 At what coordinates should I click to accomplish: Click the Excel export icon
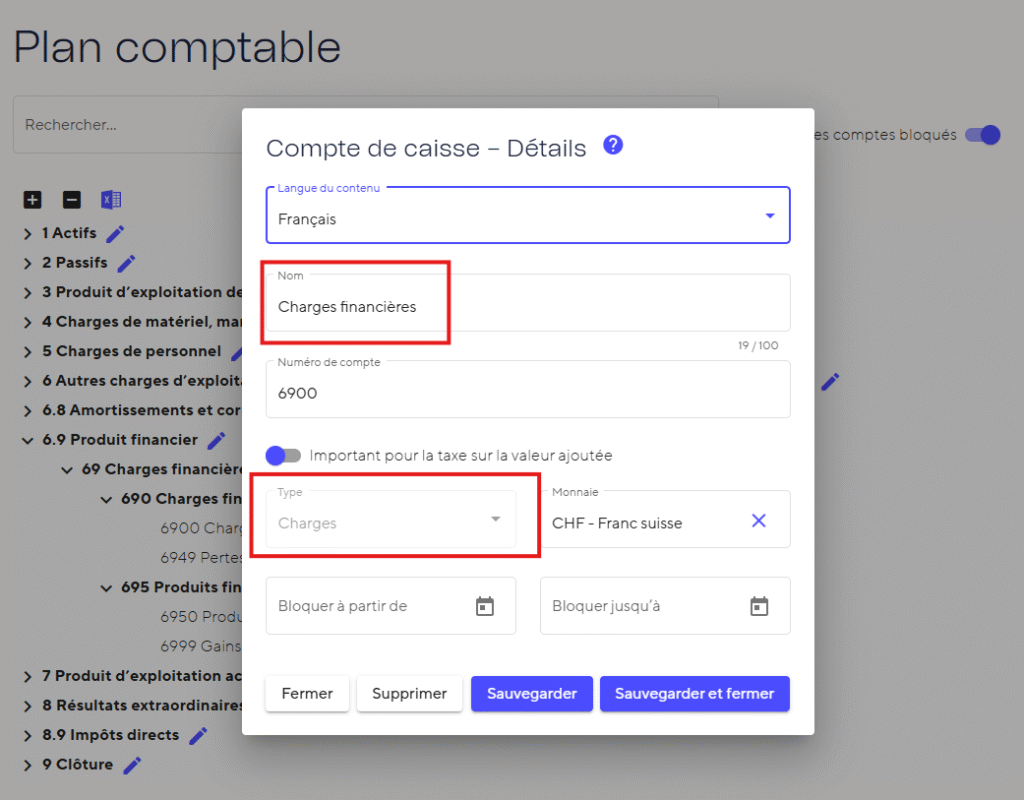point(111,200)
